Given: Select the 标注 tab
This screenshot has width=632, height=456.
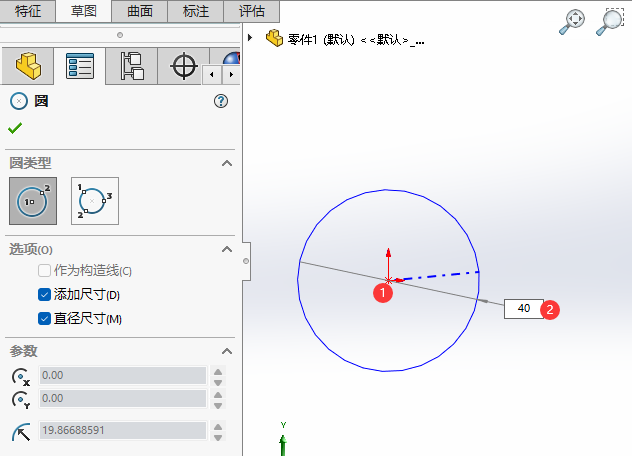Looking at the screenshot, I should click(195, 11).
